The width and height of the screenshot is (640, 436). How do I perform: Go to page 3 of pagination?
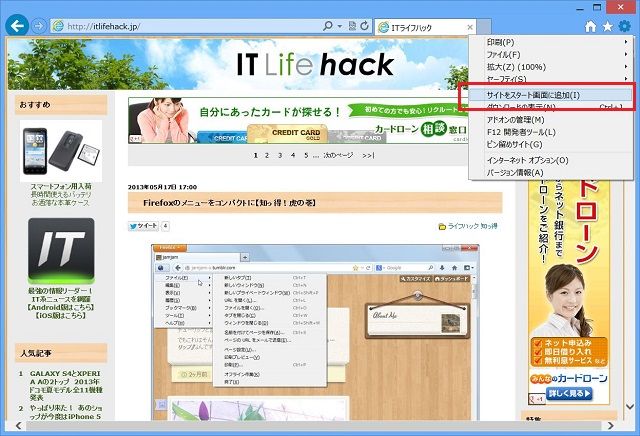[280, 155]
